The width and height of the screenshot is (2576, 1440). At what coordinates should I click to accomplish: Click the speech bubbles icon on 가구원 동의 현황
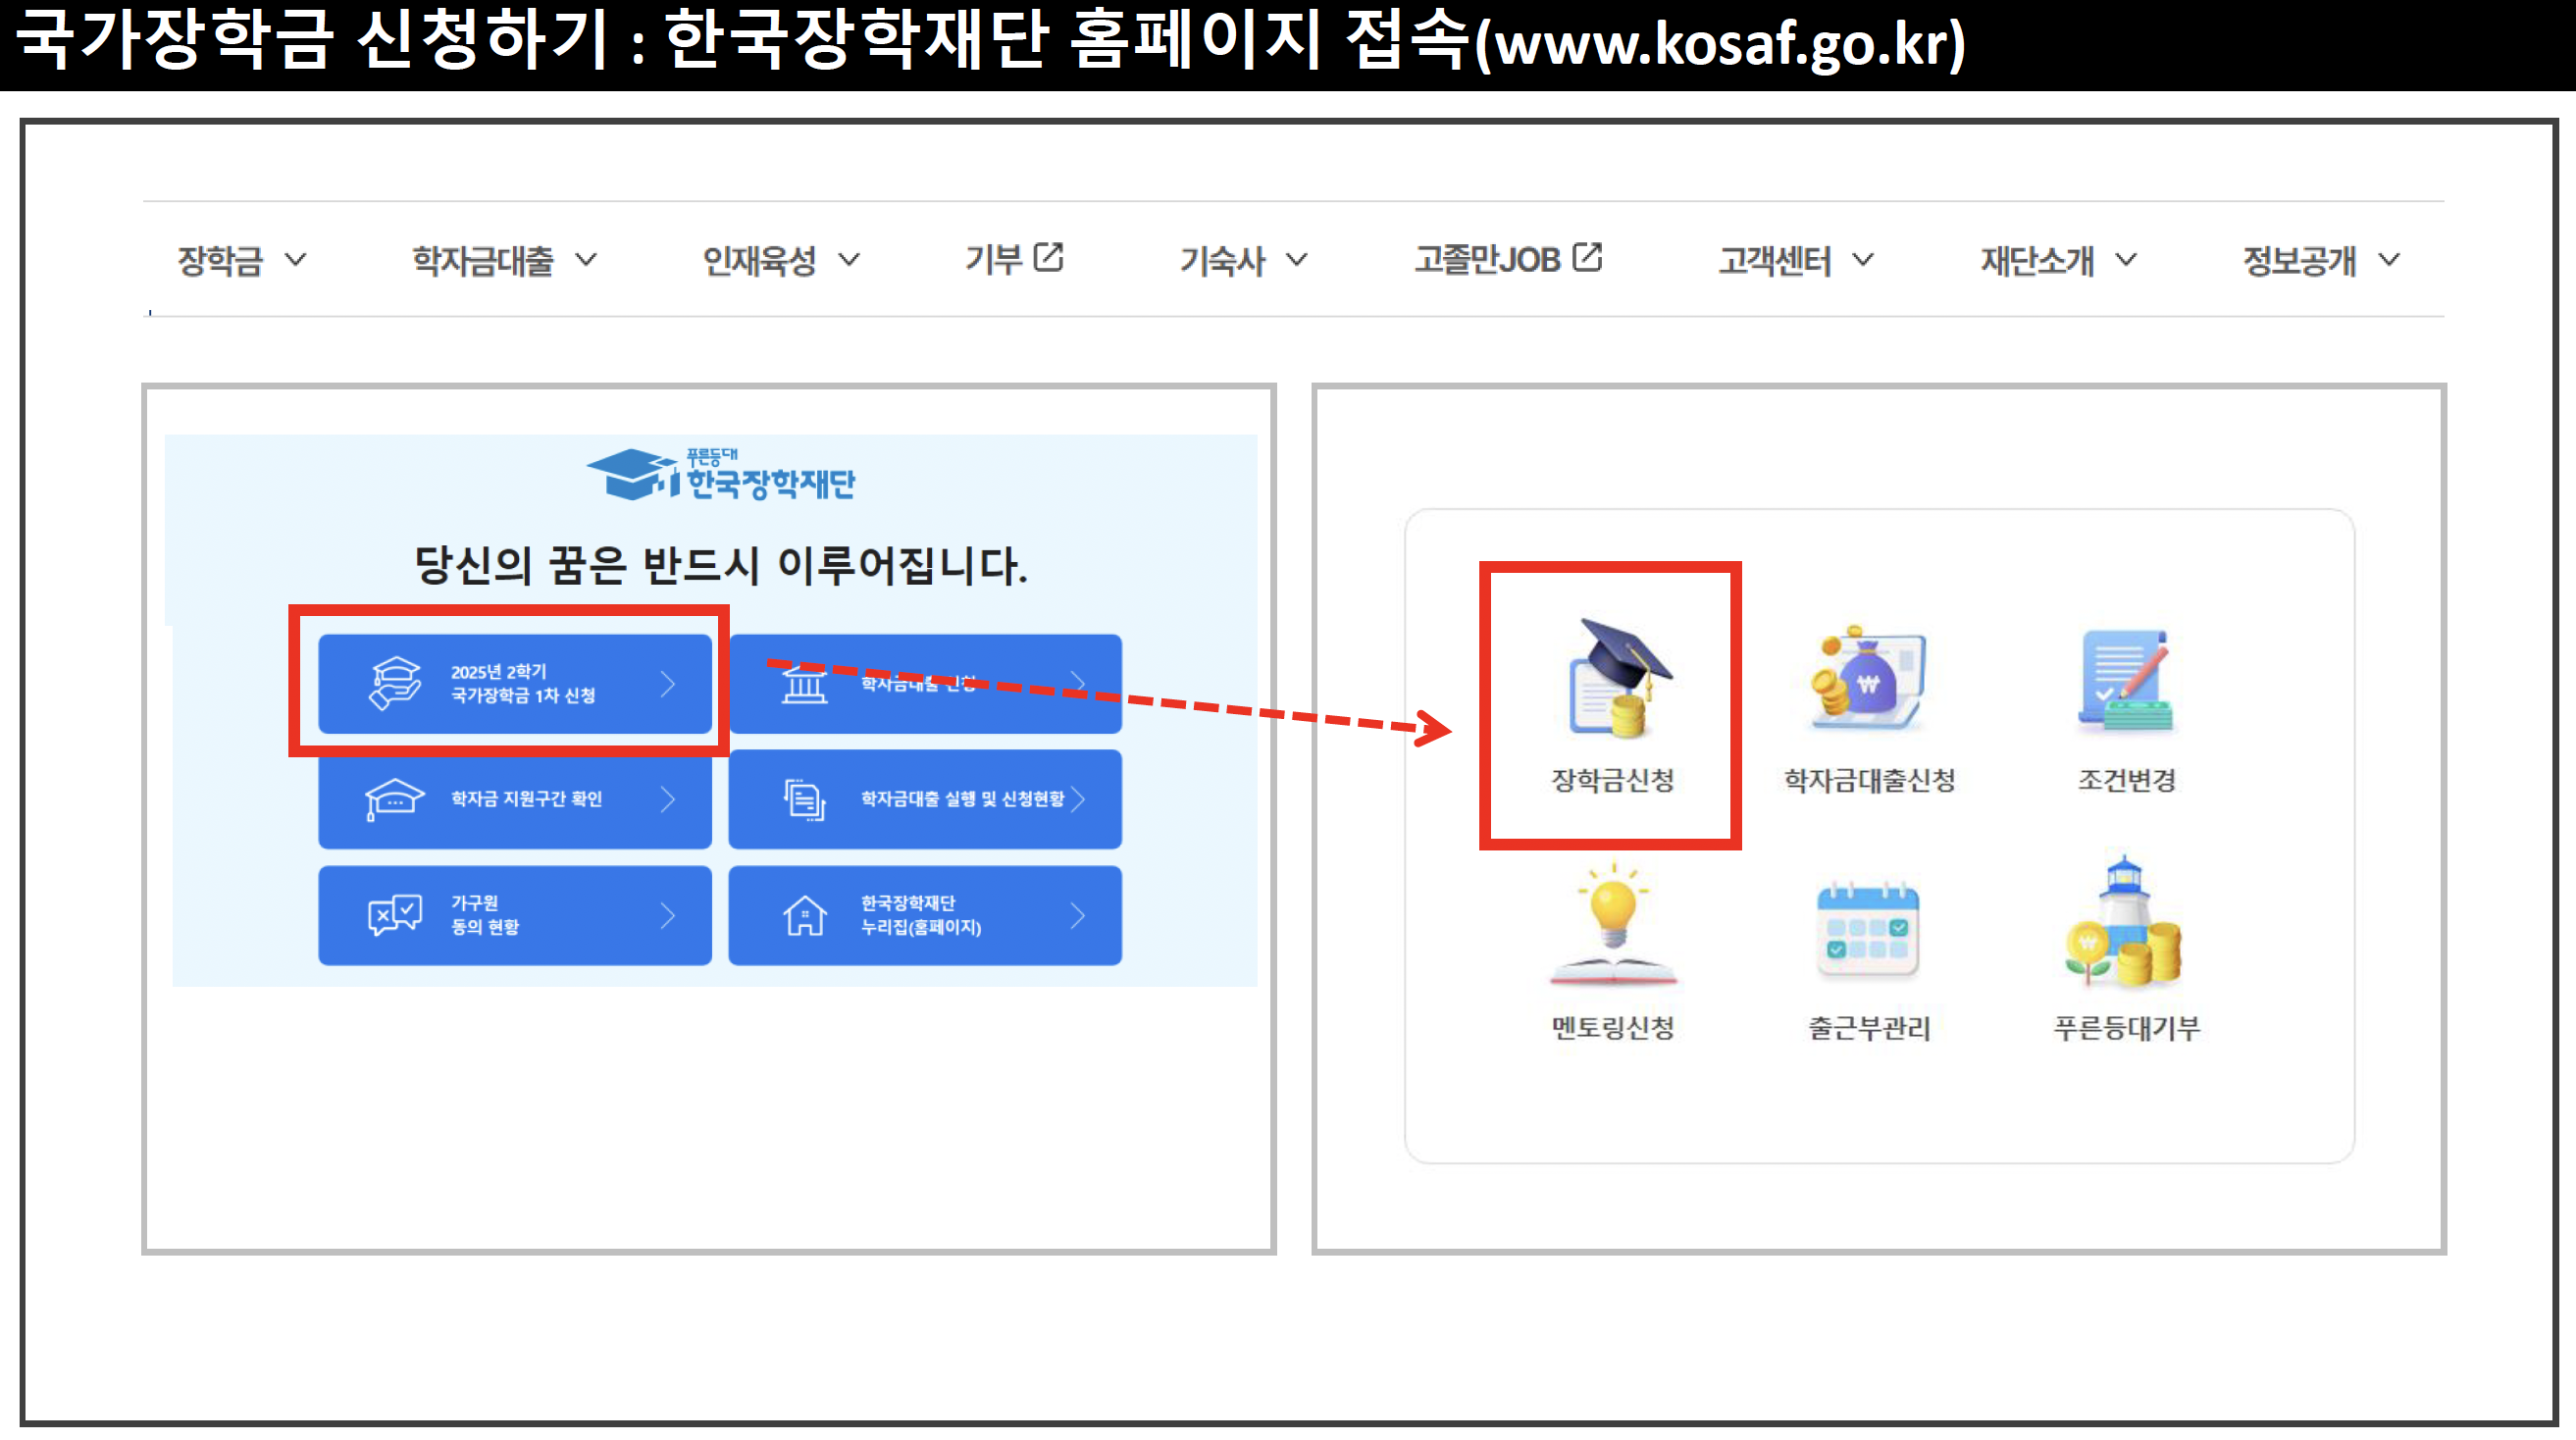coord(395,915)
